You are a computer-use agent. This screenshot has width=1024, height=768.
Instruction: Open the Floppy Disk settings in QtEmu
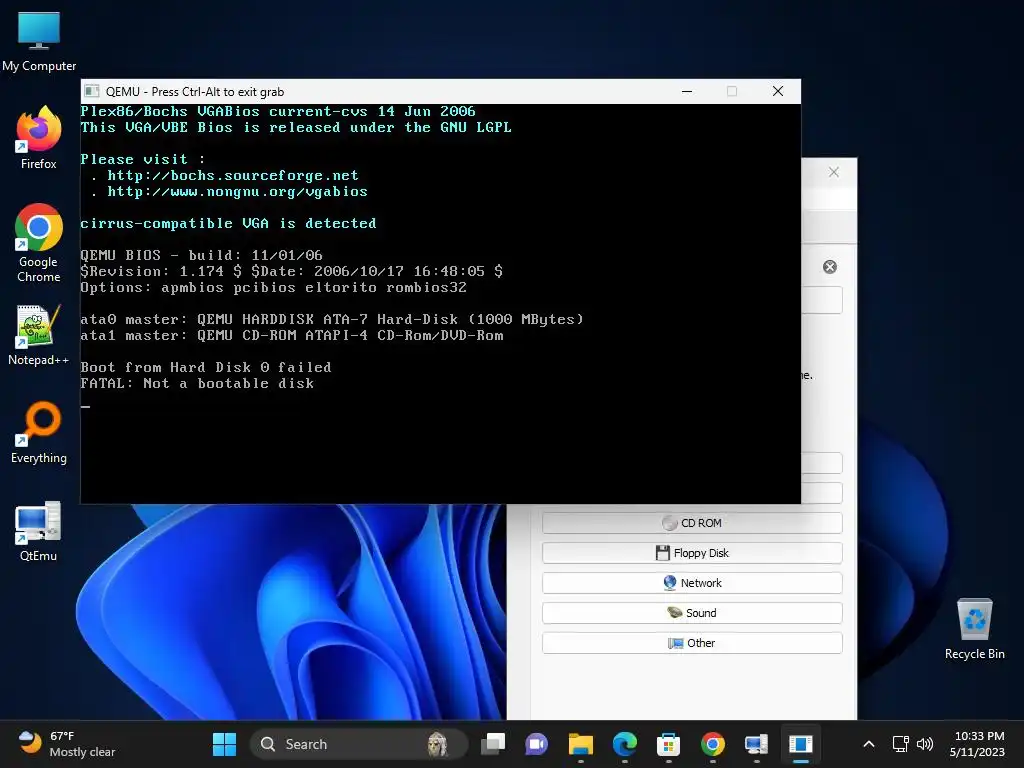[692, 553]
